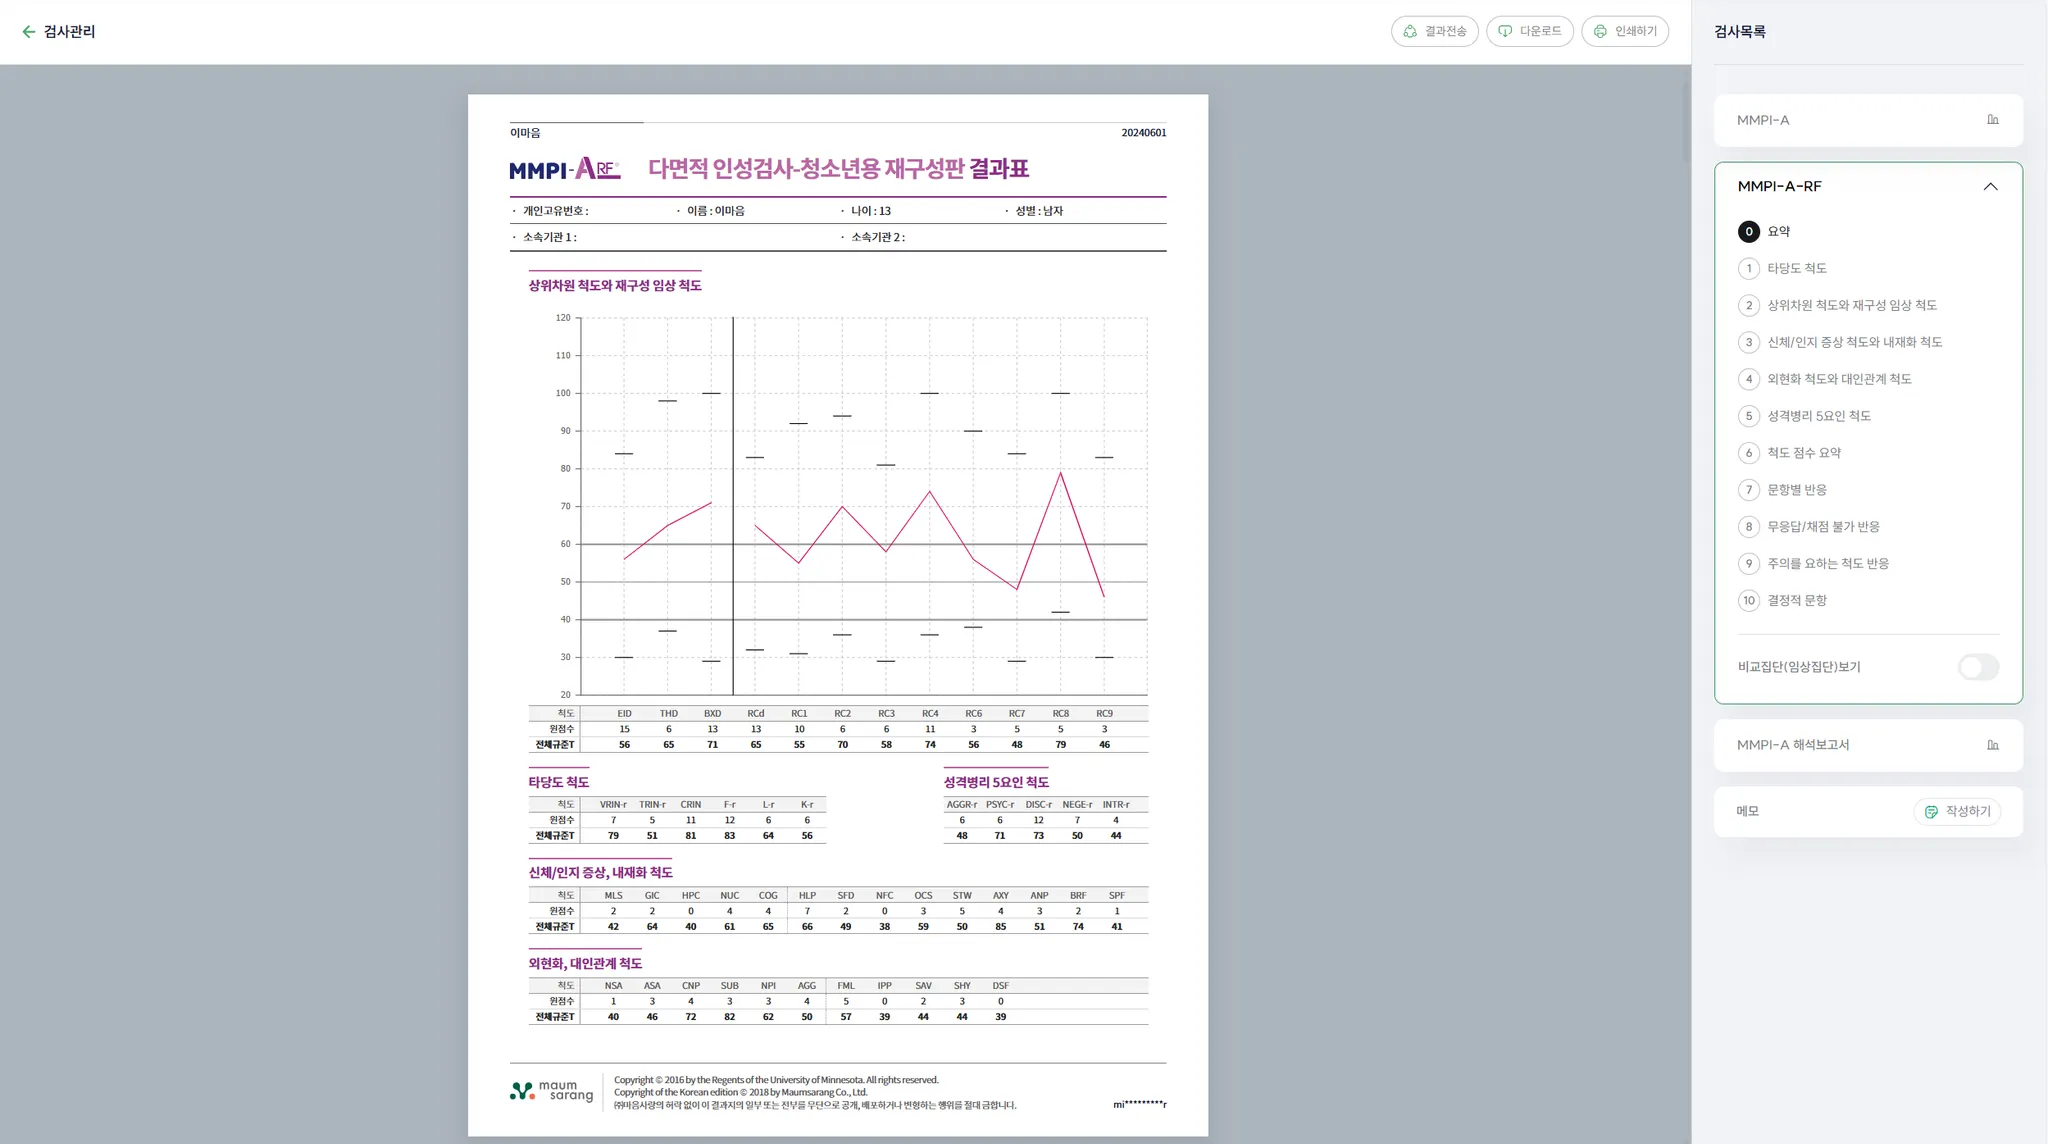2048x1144 pixels.
Task: Click the back arrow next to 검사관리
Action: coord(28,32)
